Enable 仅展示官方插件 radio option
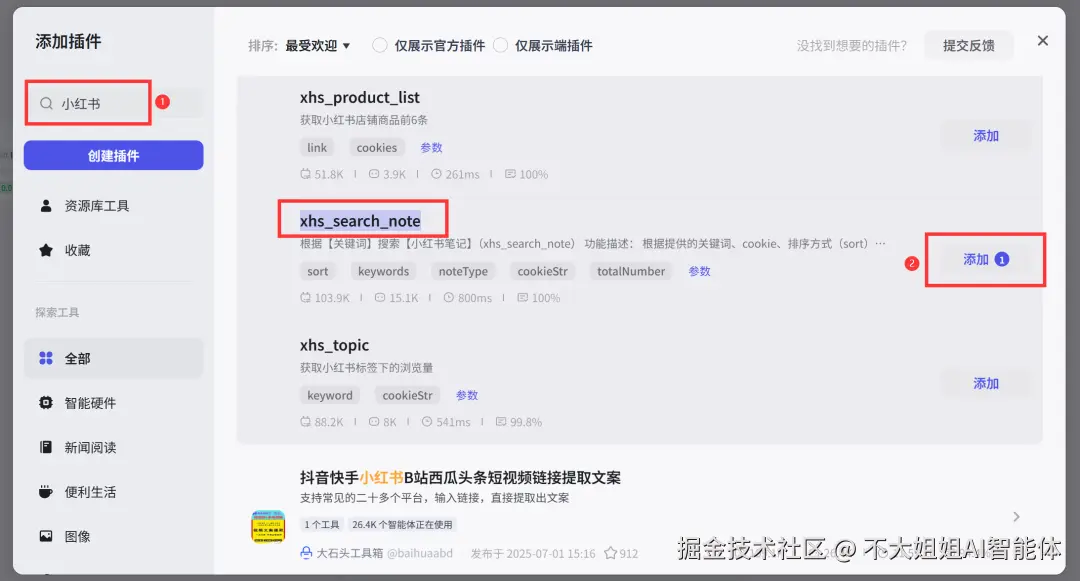 (x=380, y=45)
